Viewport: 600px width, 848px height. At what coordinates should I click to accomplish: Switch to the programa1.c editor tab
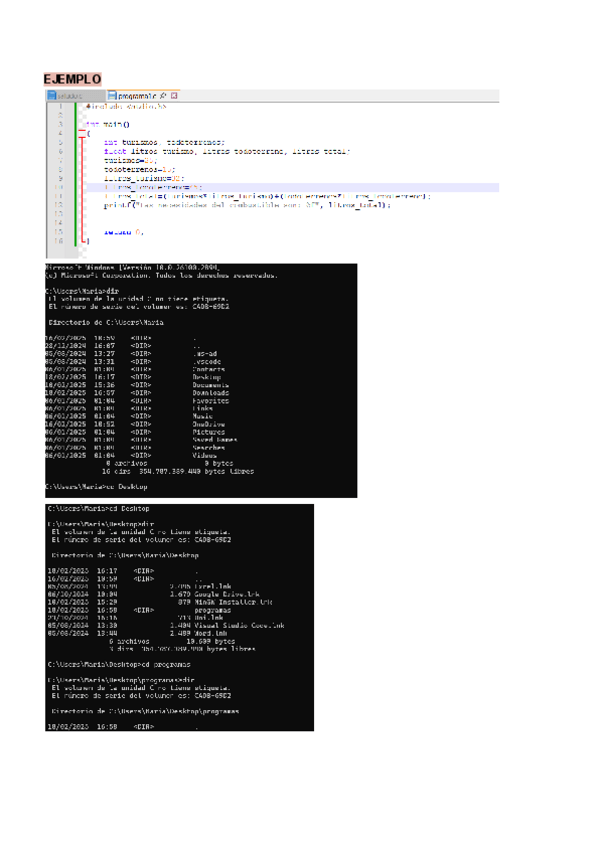(143, 96)
